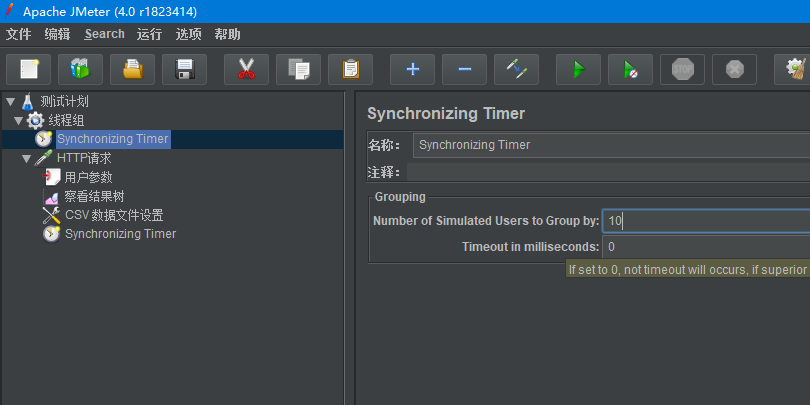Collapse all nodes with the minus icon

(464, 69)
